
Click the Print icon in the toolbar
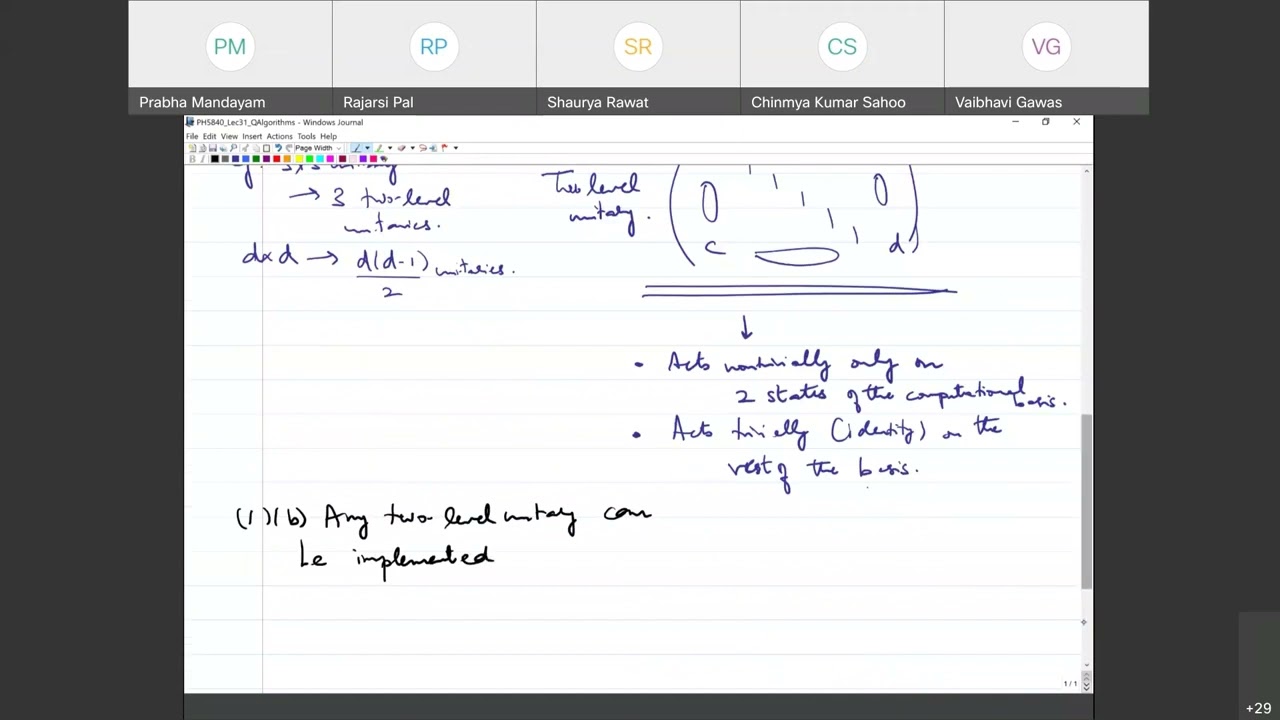click(x=223, y=148)
